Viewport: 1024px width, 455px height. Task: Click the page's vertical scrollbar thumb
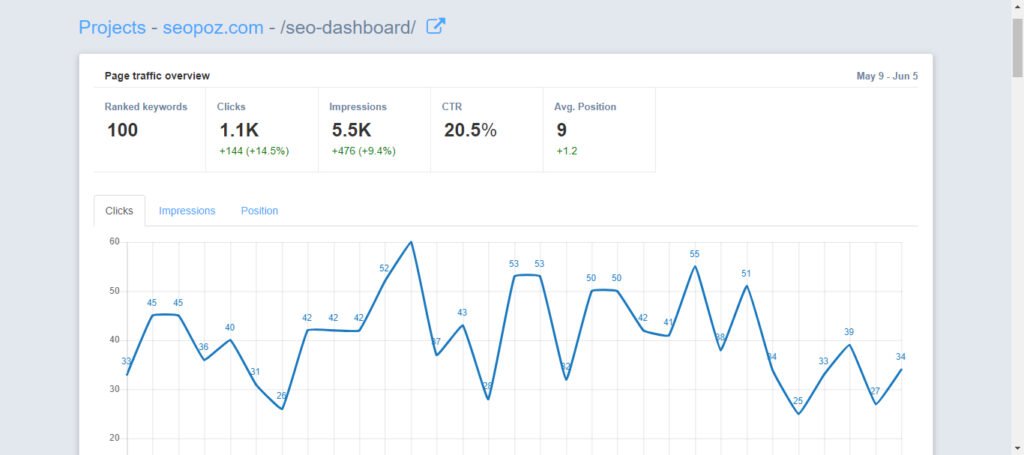click(x=1017, y=45)
